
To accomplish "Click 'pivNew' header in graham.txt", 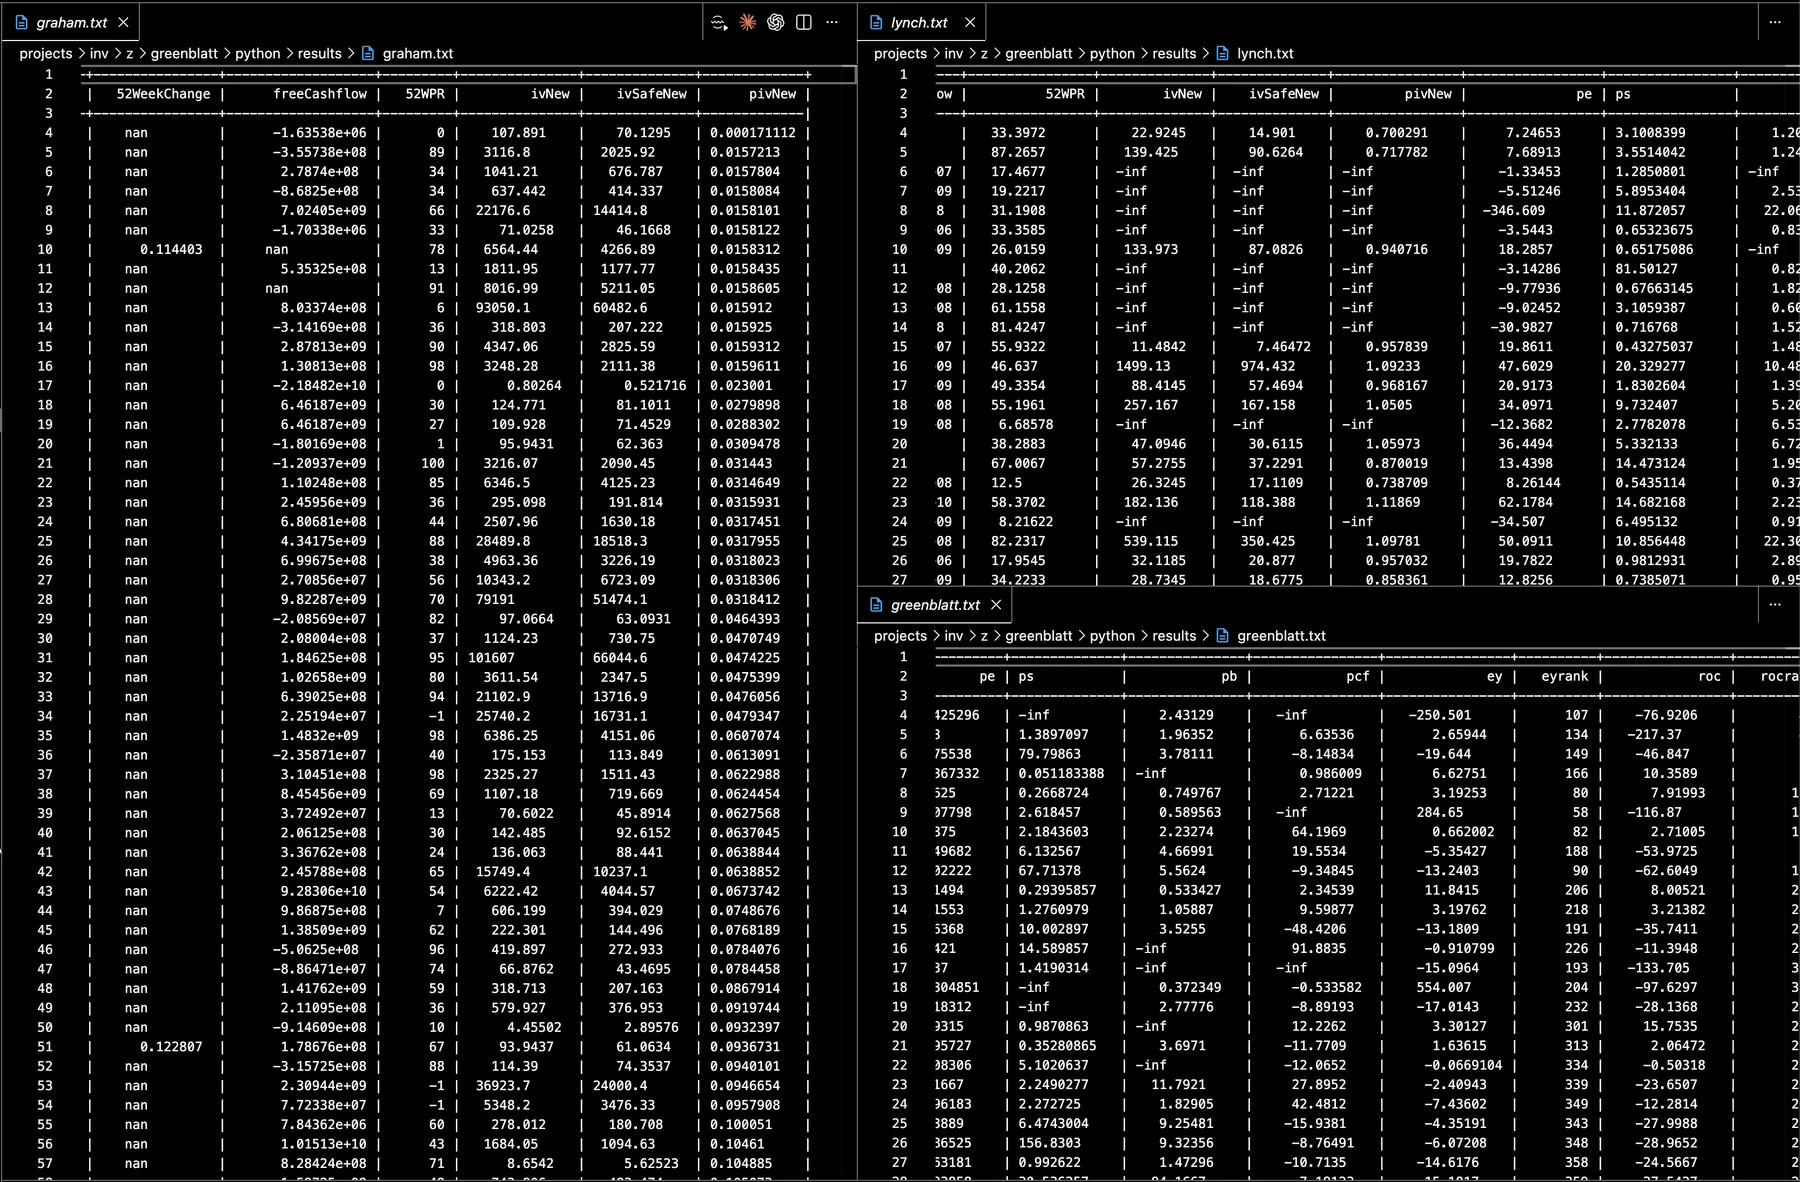I will (x=773, y=94).
